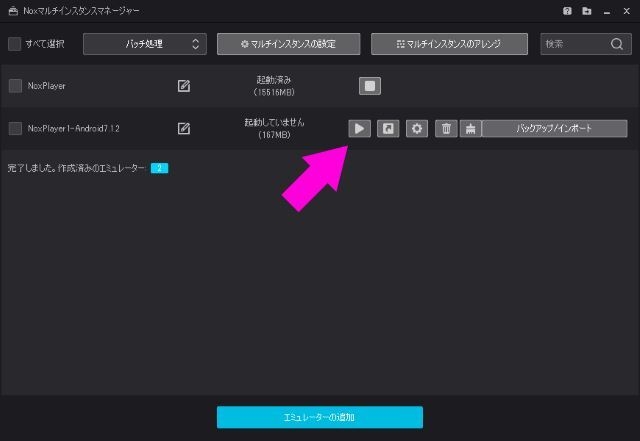The width and height of the screenshot is (640, 441).
Task: Start the NoxPlayer1-Android7.1.2 emulator with play button
Action: (x=359, y=128)
